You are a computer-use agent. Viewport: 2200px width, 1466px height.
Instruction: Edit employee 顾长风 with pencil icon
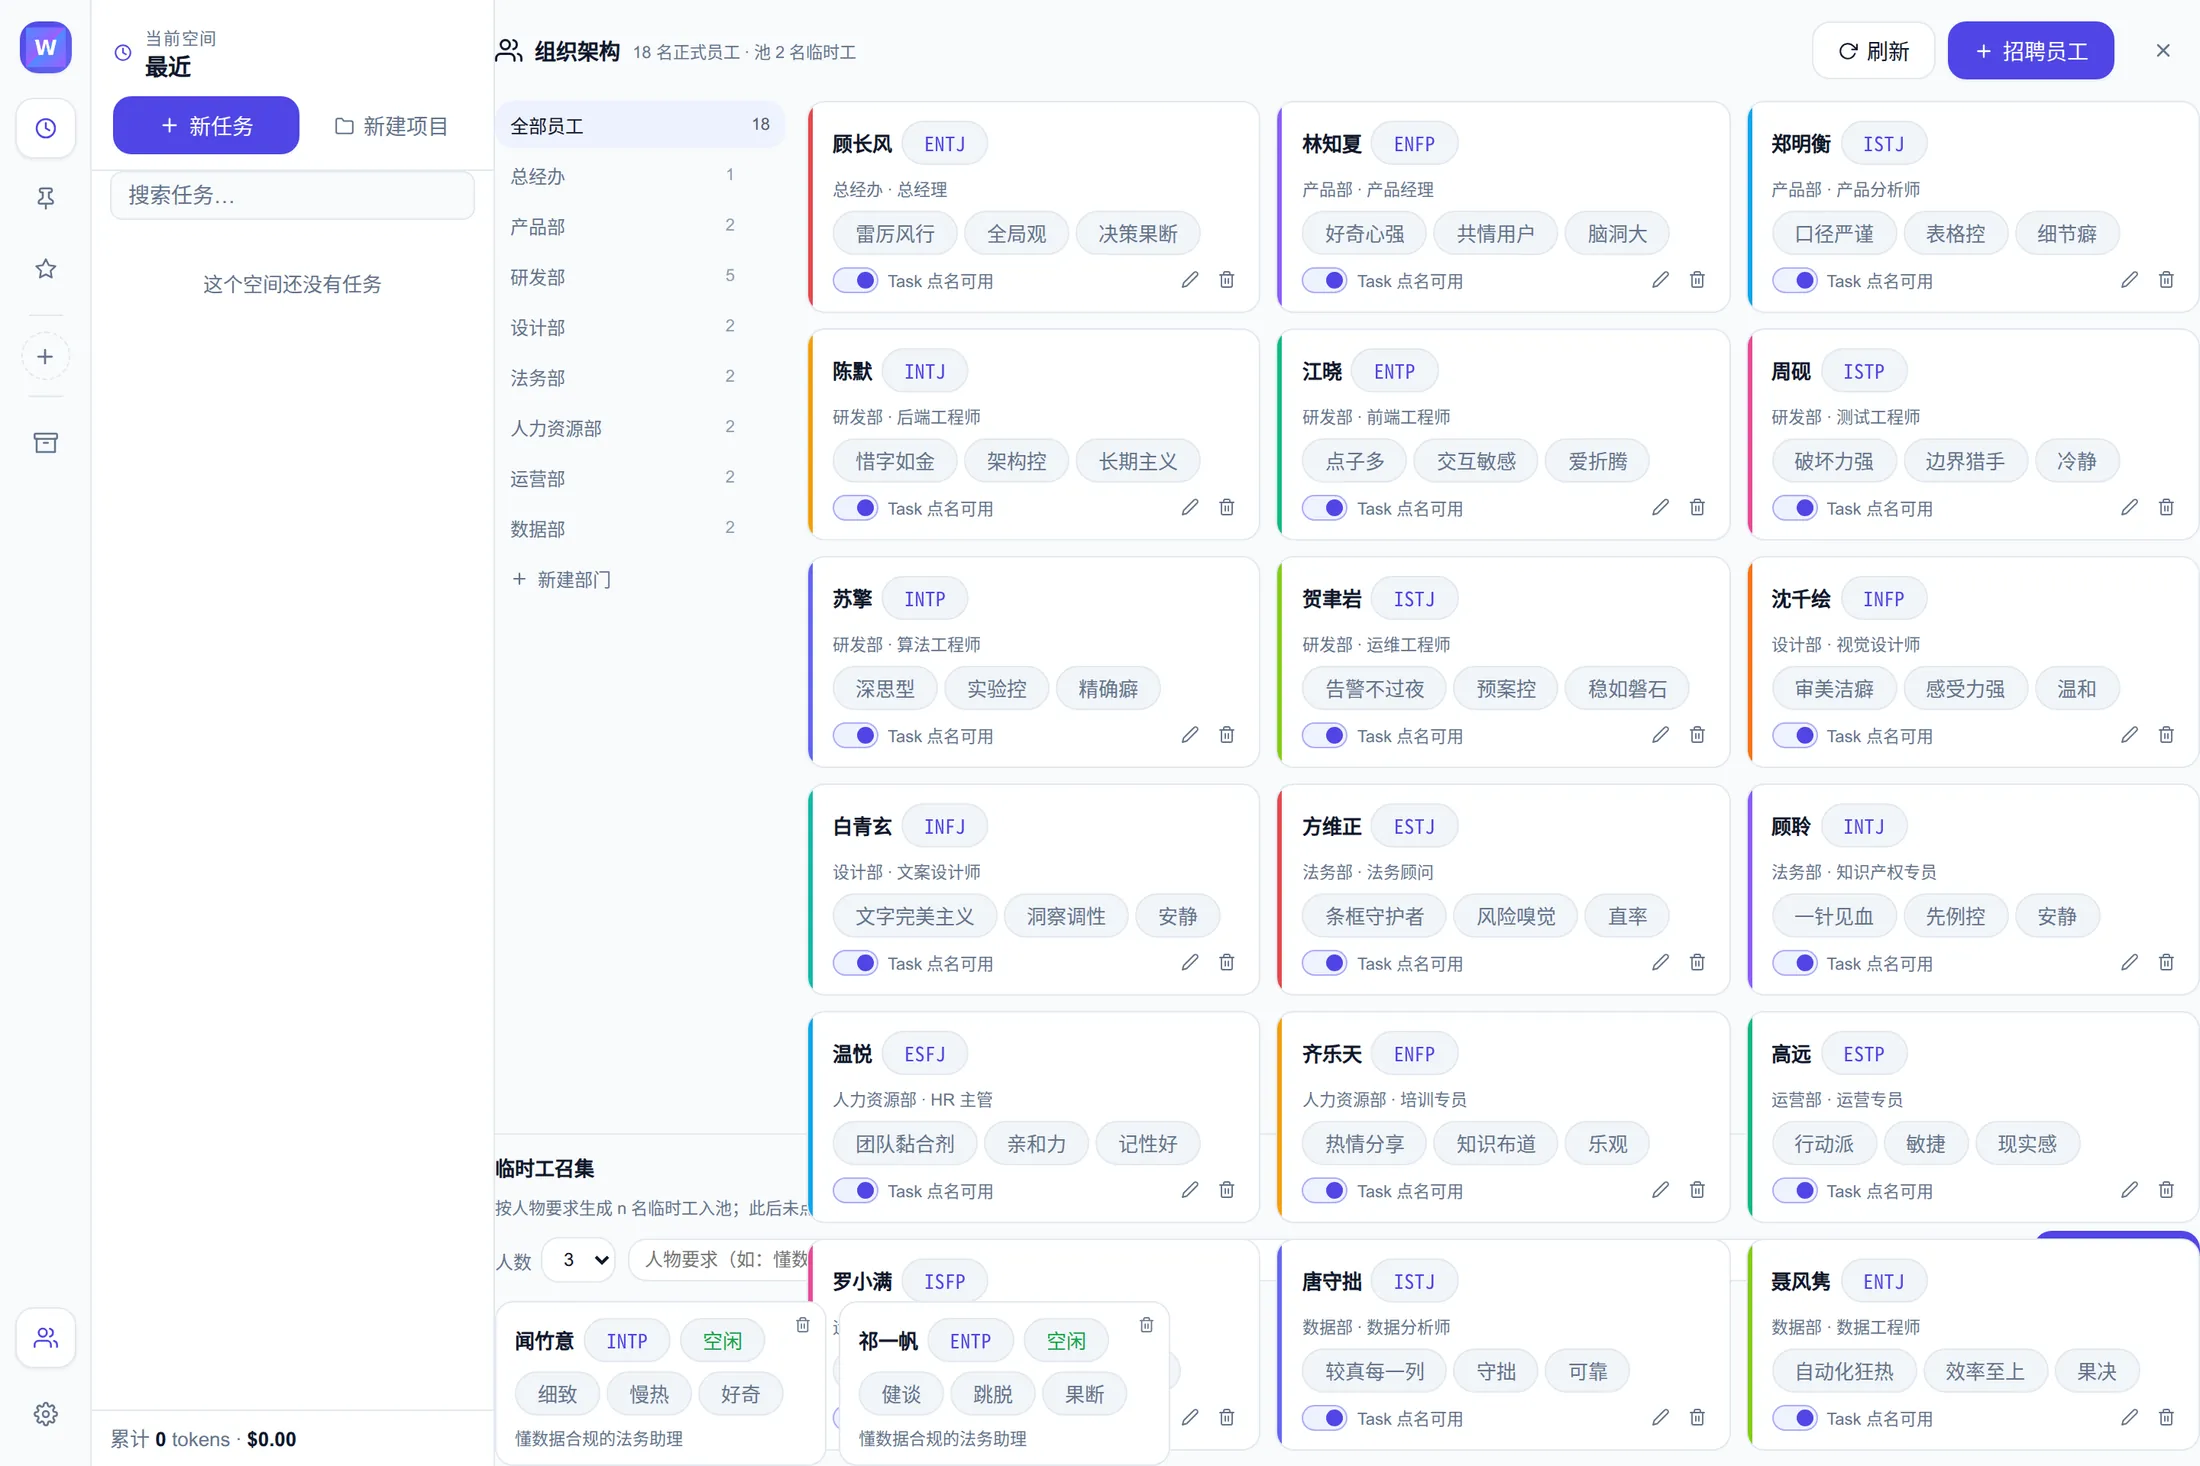tap(1189, 280)
